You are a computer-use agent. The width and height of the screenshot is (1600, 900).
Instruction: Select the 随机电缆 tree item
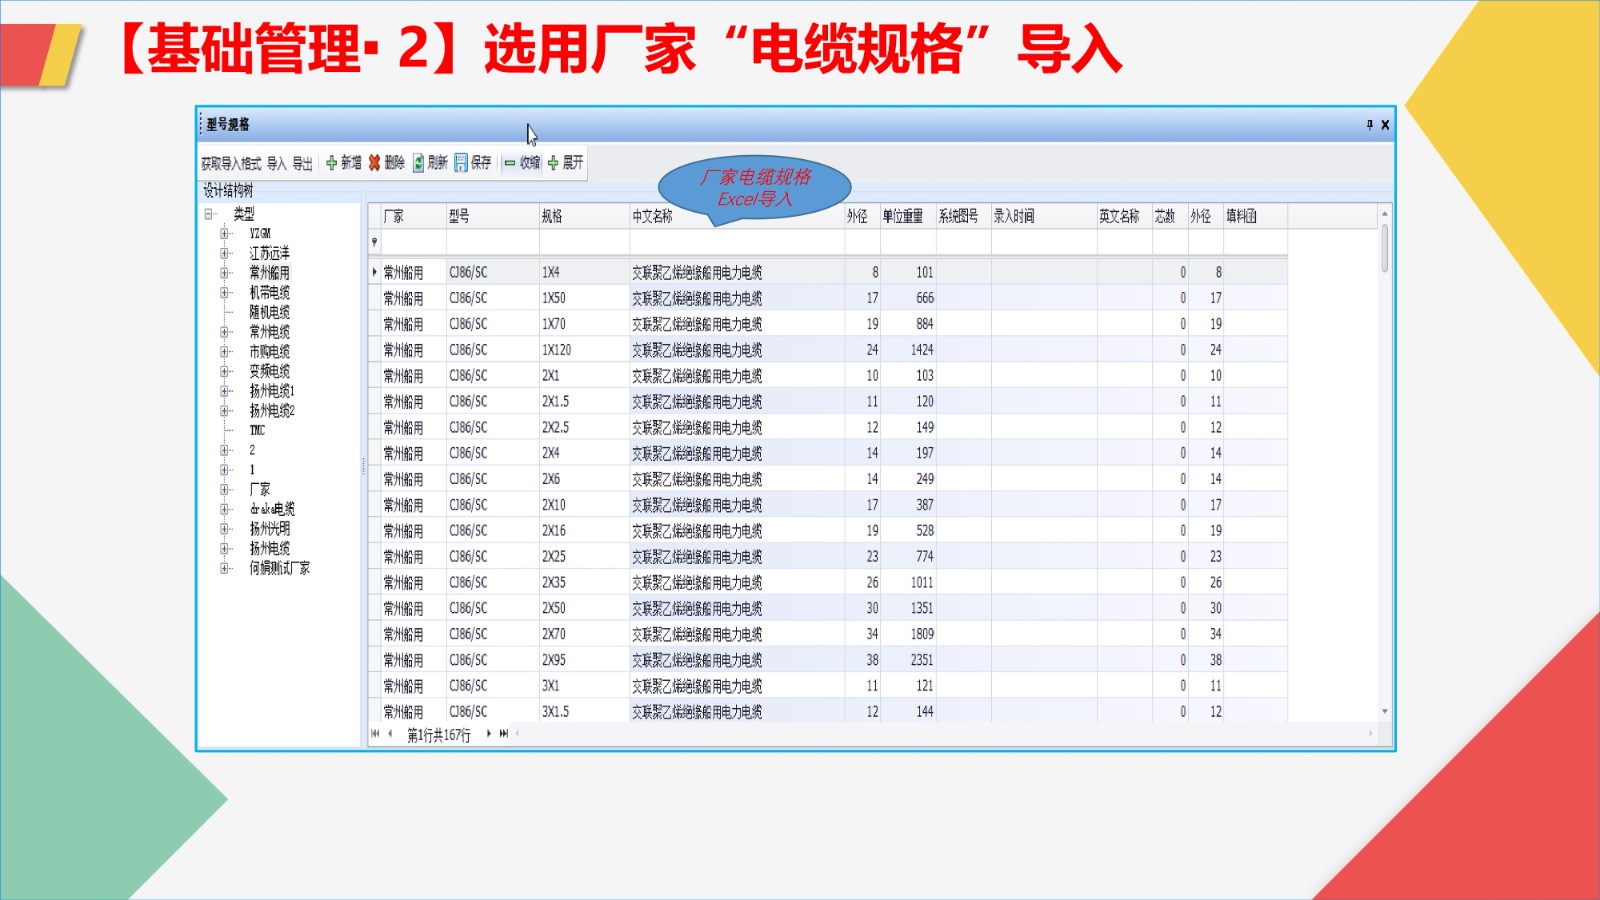(269, 312)
